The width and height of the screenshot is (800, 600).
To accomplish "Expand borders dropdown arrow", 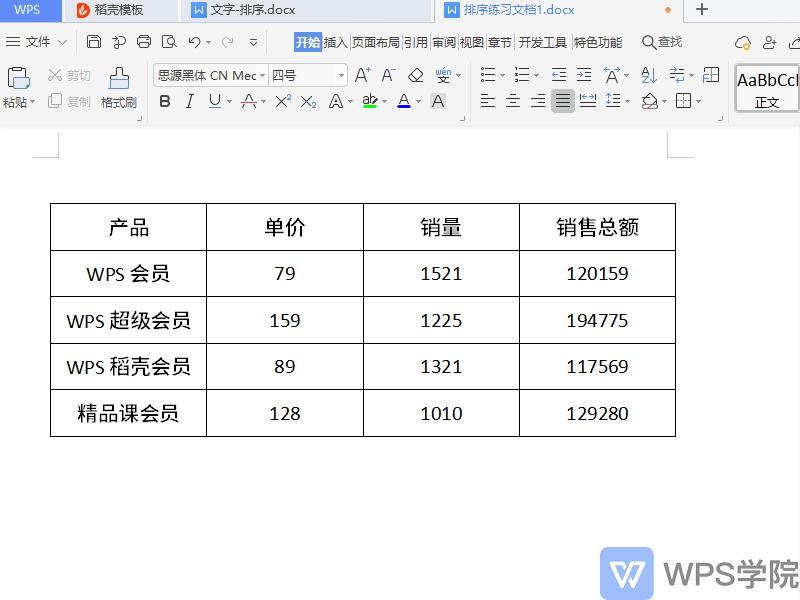I will [x=698, y=102].
